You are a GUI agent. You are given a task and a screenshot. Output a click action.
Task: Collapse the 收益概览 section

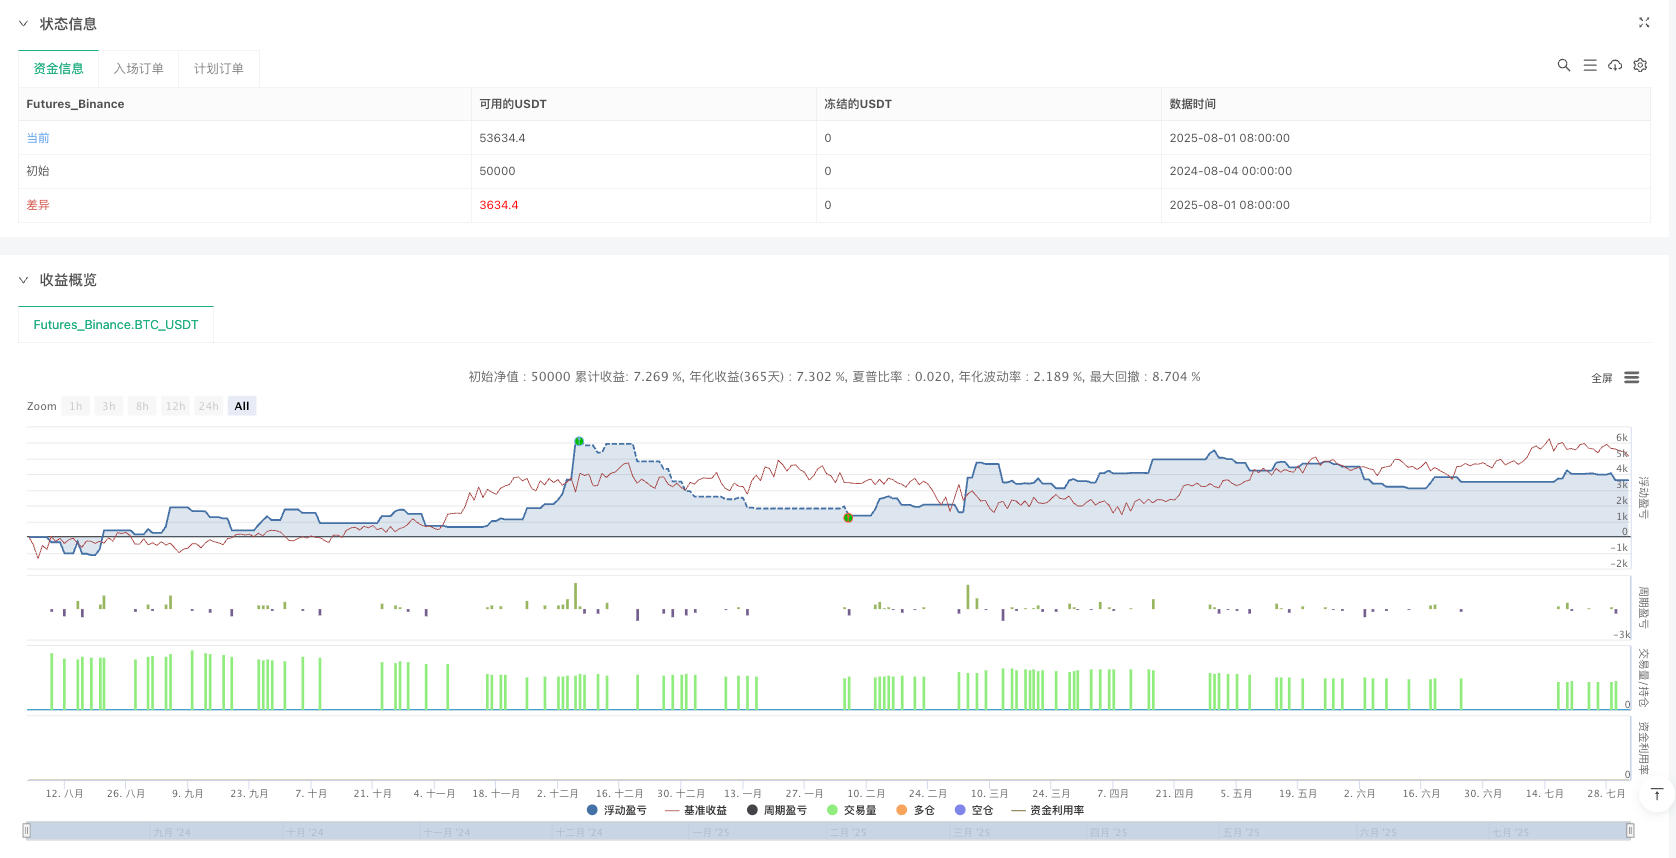point(24,280)
